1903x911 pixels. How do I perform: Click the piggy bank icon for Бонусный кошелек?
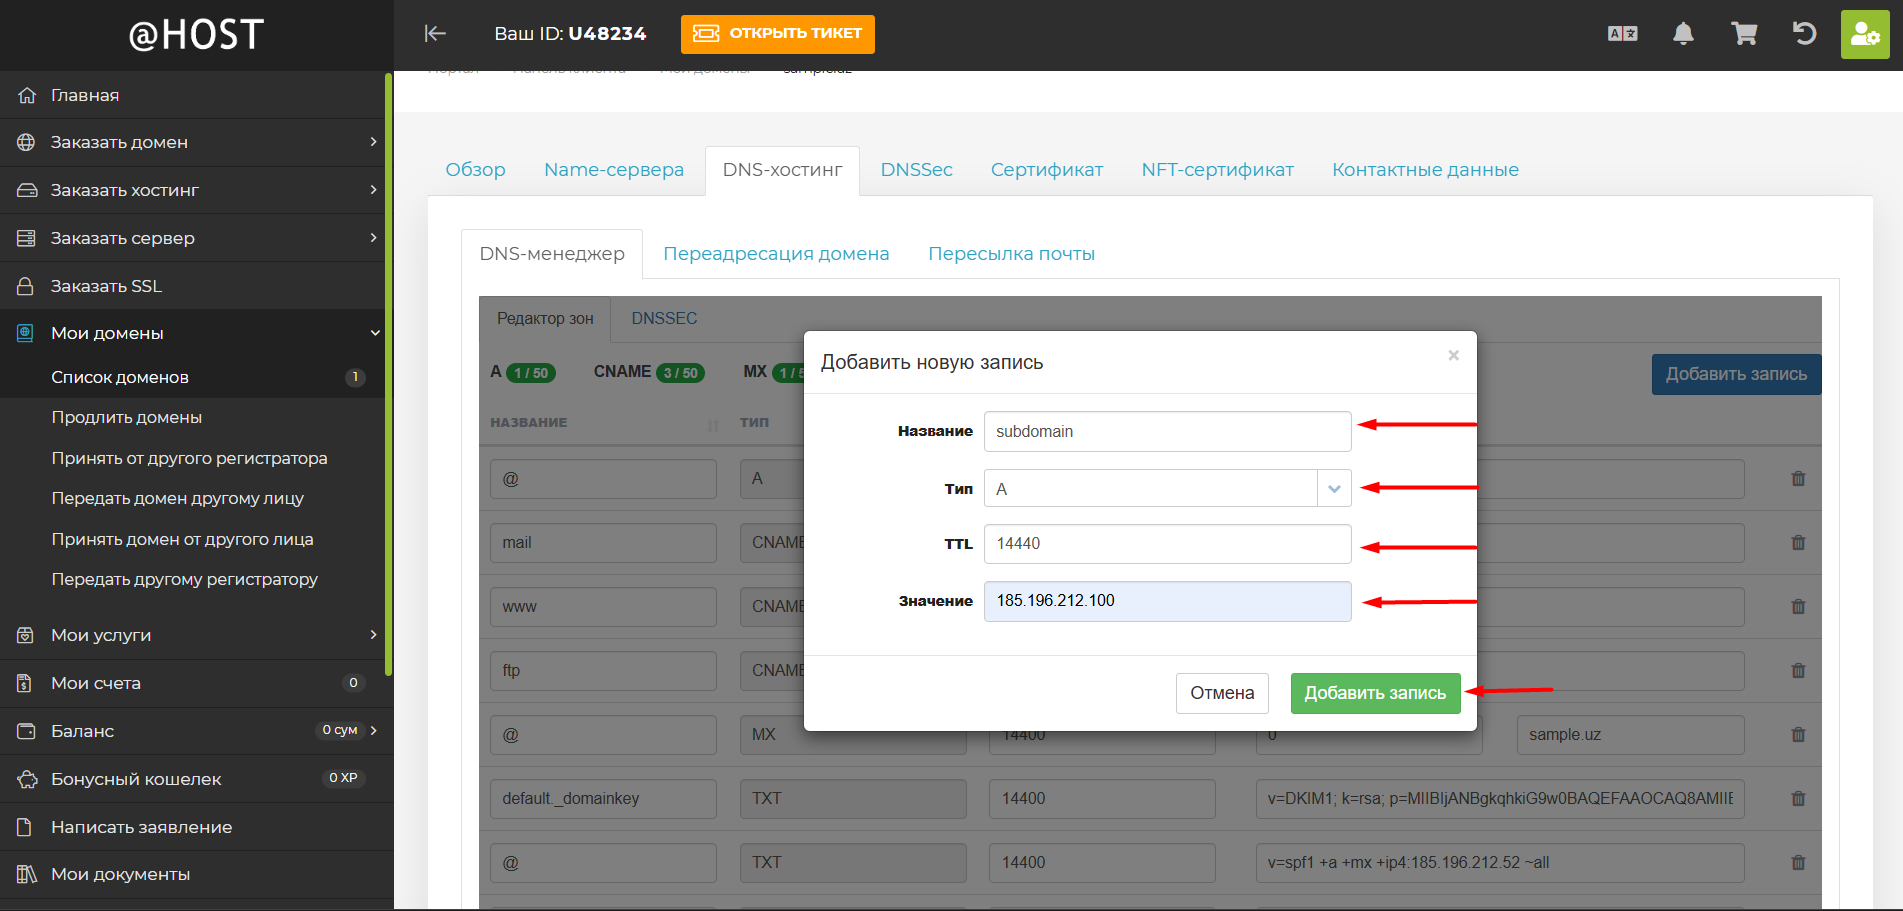(27, 779)
